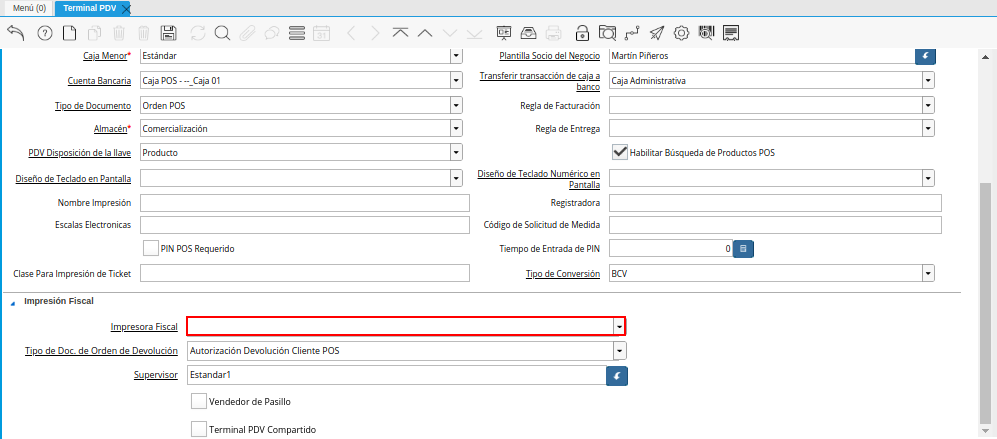Close the Terminal PDV tab

point(125,9)
